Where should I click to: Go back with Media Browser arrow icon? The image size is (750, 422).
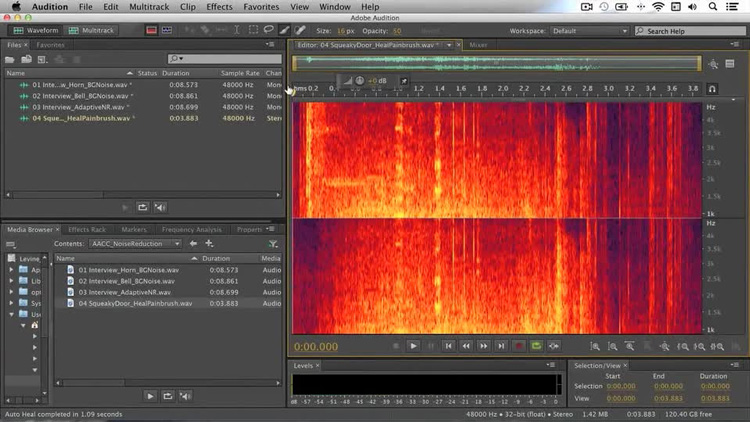tap(193, 244)
